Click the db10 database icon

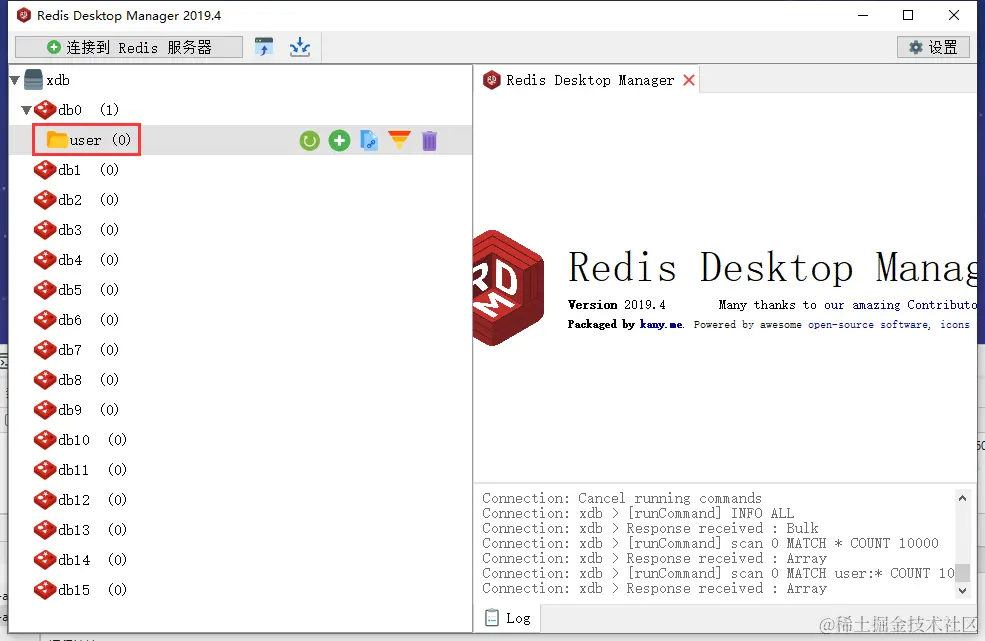click(45, 440)
